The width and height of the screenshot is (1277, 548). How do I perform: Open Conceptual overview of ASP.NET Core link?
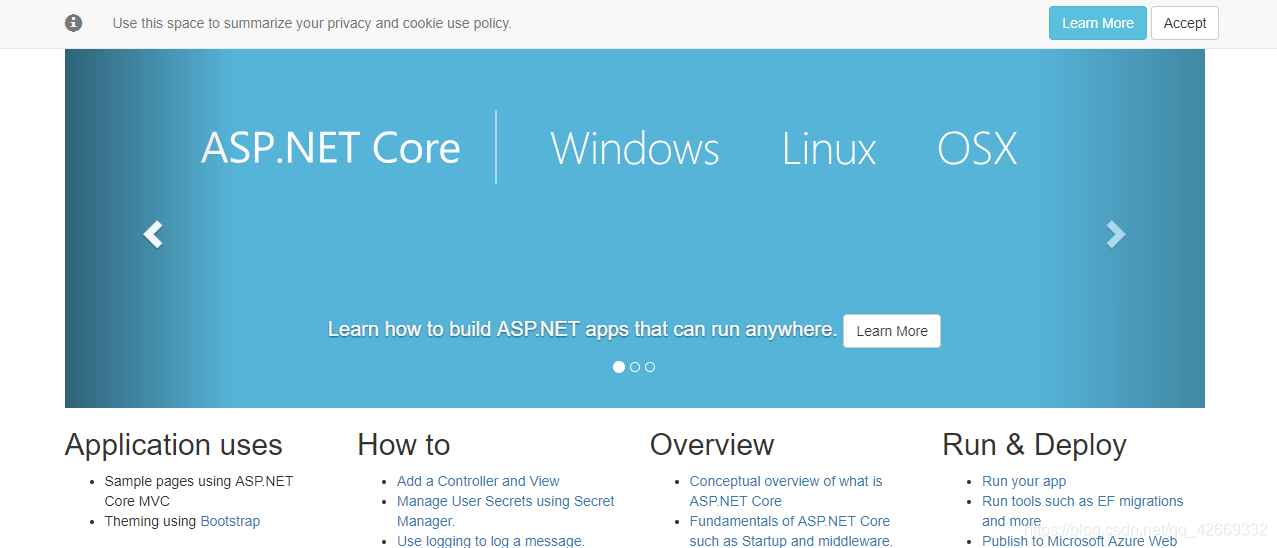(786, 491)
